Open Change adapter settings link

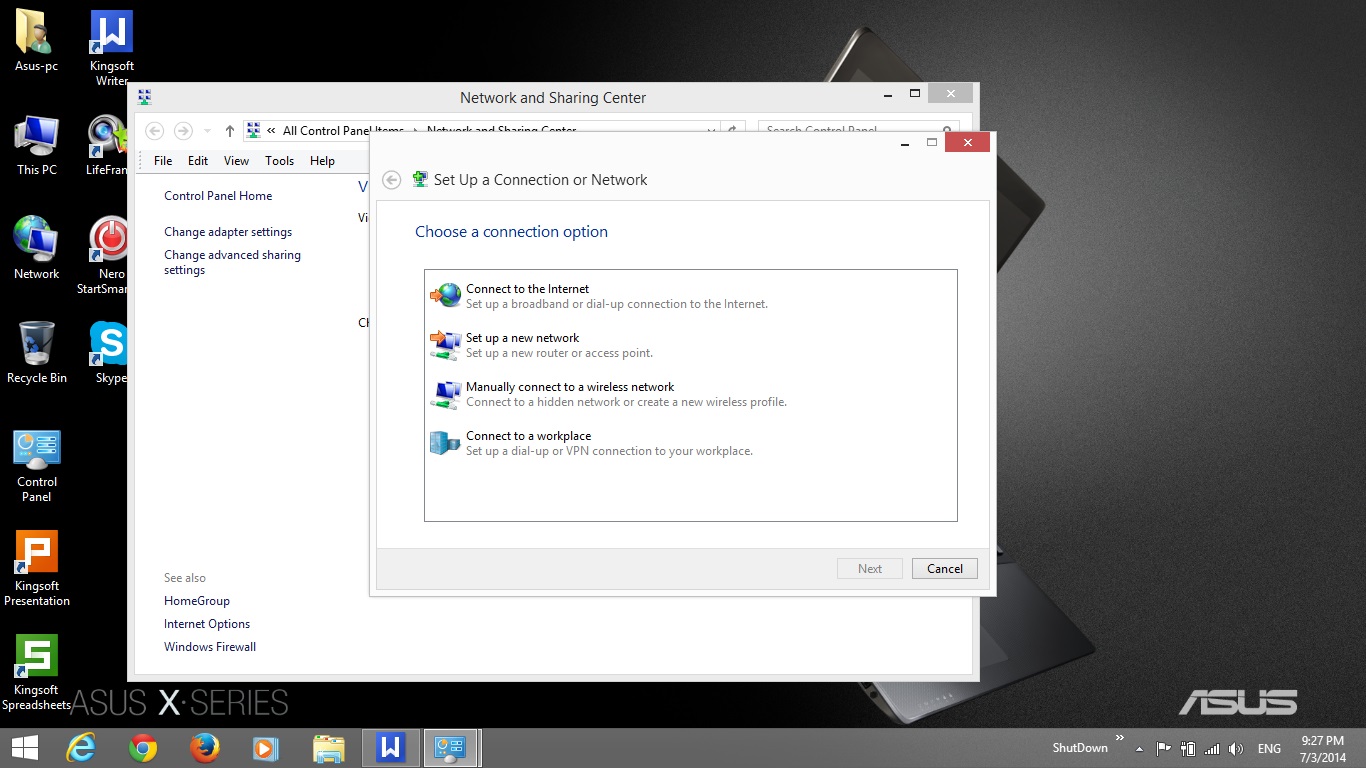228,232
